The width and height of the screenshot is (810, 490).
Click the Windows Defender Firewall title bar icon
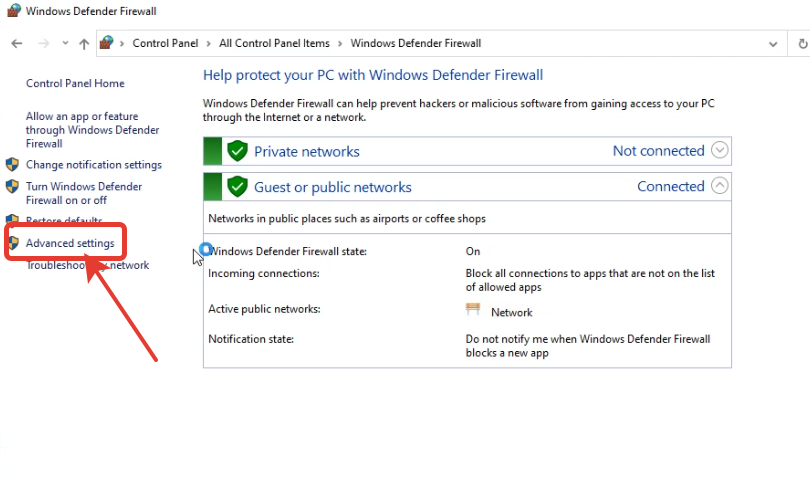(x=13, y=11)
